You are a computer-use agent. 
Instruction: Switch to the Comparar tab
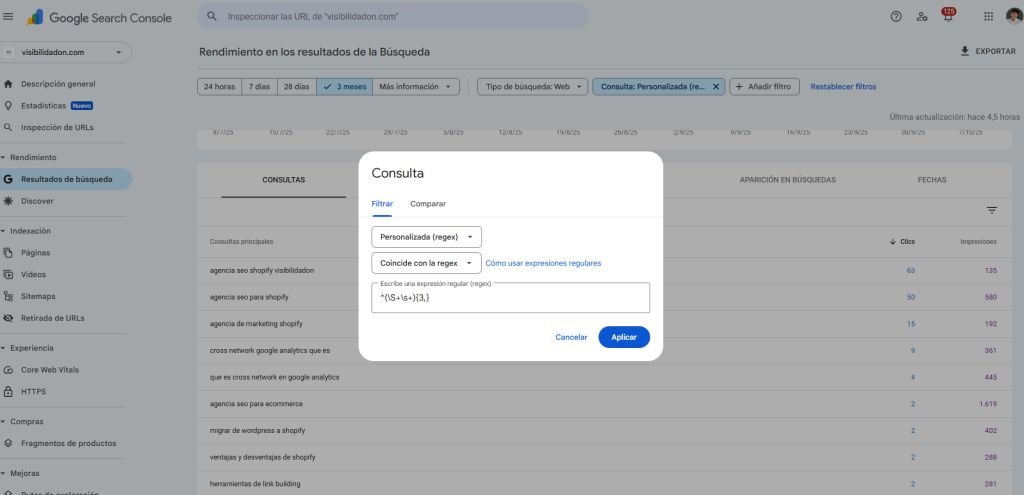428,203
